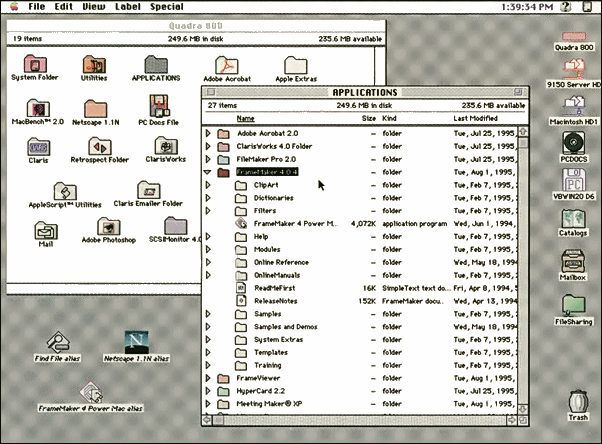The height and width of the screenshot is (444, 602).
Task: Select the Online Reference folder row
Action: click(360, 262)
